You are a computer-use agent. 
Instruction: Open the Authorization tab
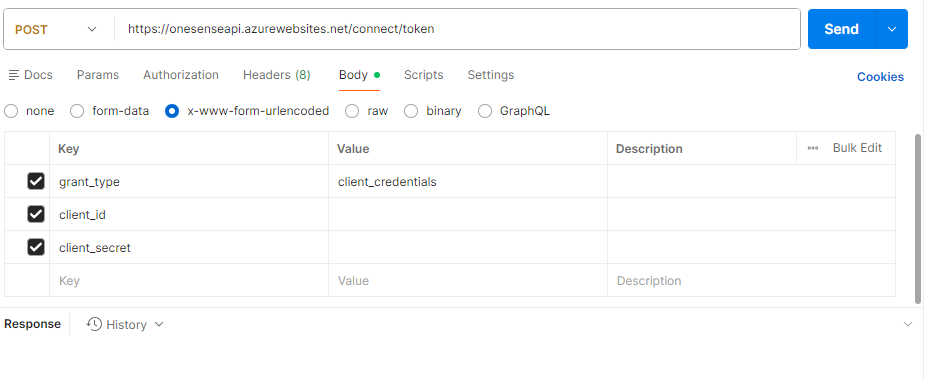181,75
